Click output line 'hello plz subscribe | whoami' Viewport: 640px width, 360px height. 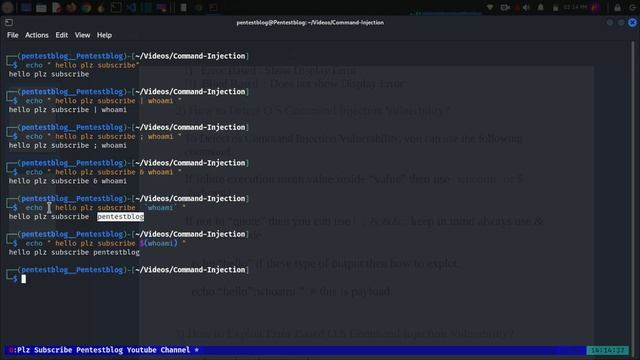click(68, 110)
